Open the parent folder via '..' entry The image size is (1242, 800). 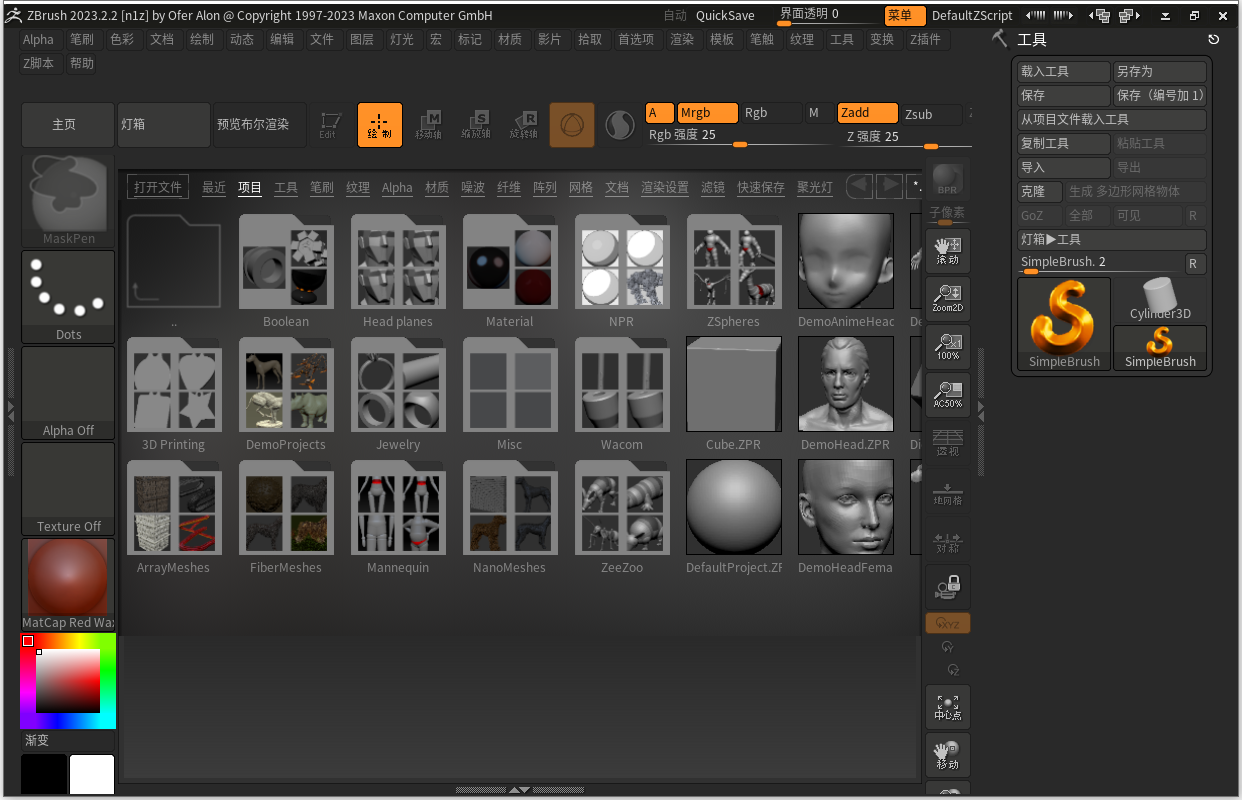(174, 263)
